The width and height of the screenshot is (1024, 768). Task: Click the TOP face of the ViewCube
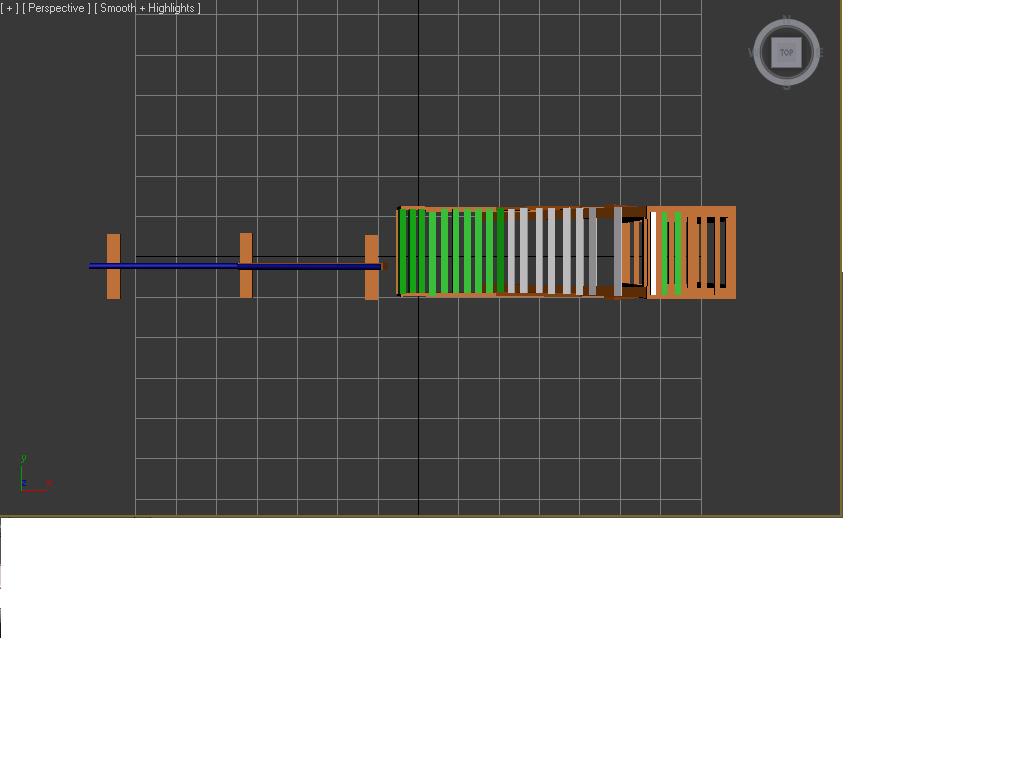pyautogui.click(x=786, y=53)
